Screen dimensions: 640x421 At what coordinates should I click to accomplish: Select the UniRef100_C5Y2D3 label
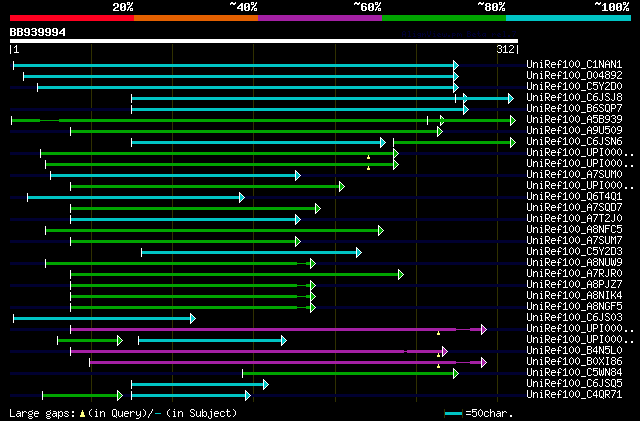tap(574, 252)
